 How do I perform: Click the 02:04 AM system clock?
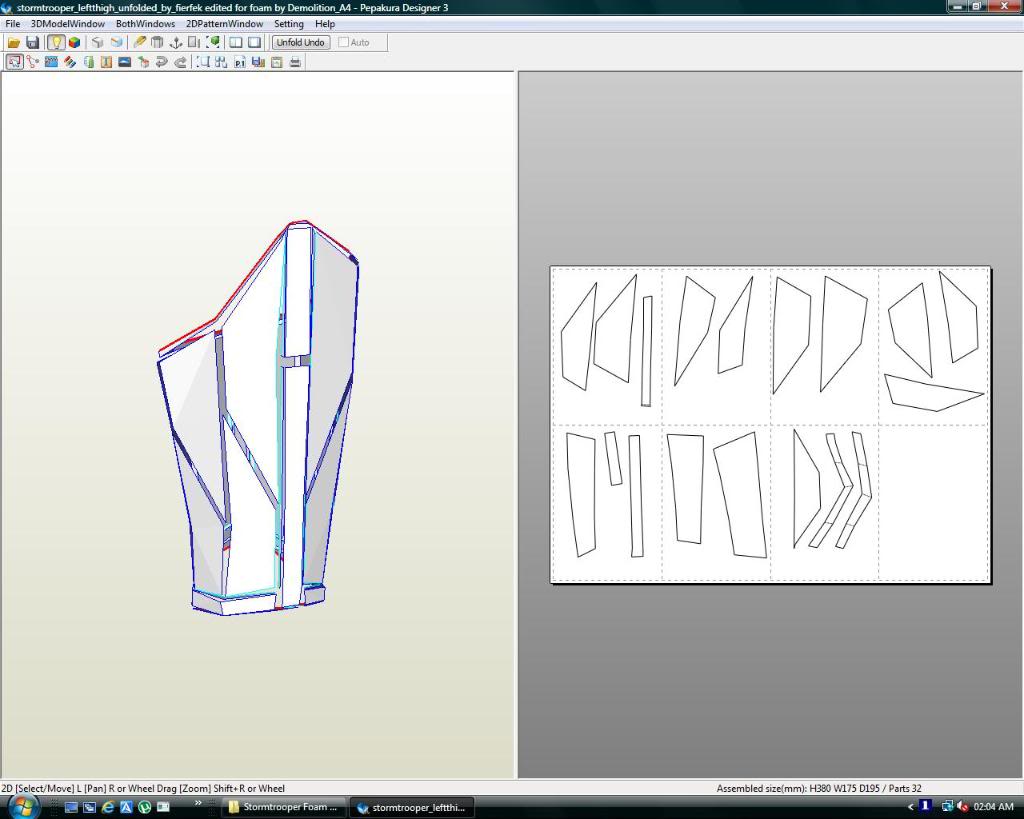click(x=993, y=807)
